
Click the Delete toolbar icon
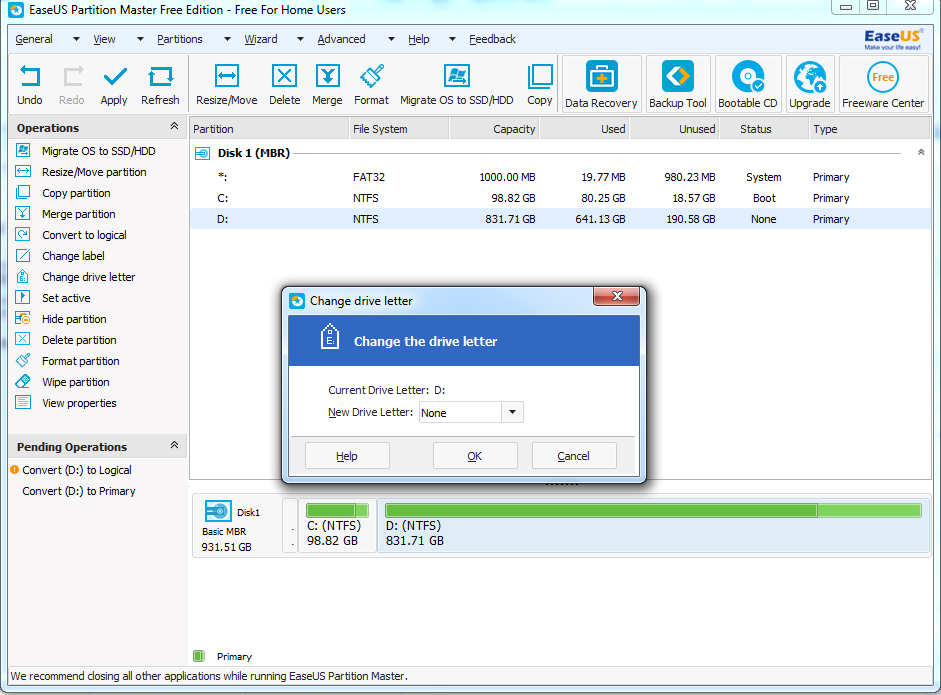click(x=284, y=76)
